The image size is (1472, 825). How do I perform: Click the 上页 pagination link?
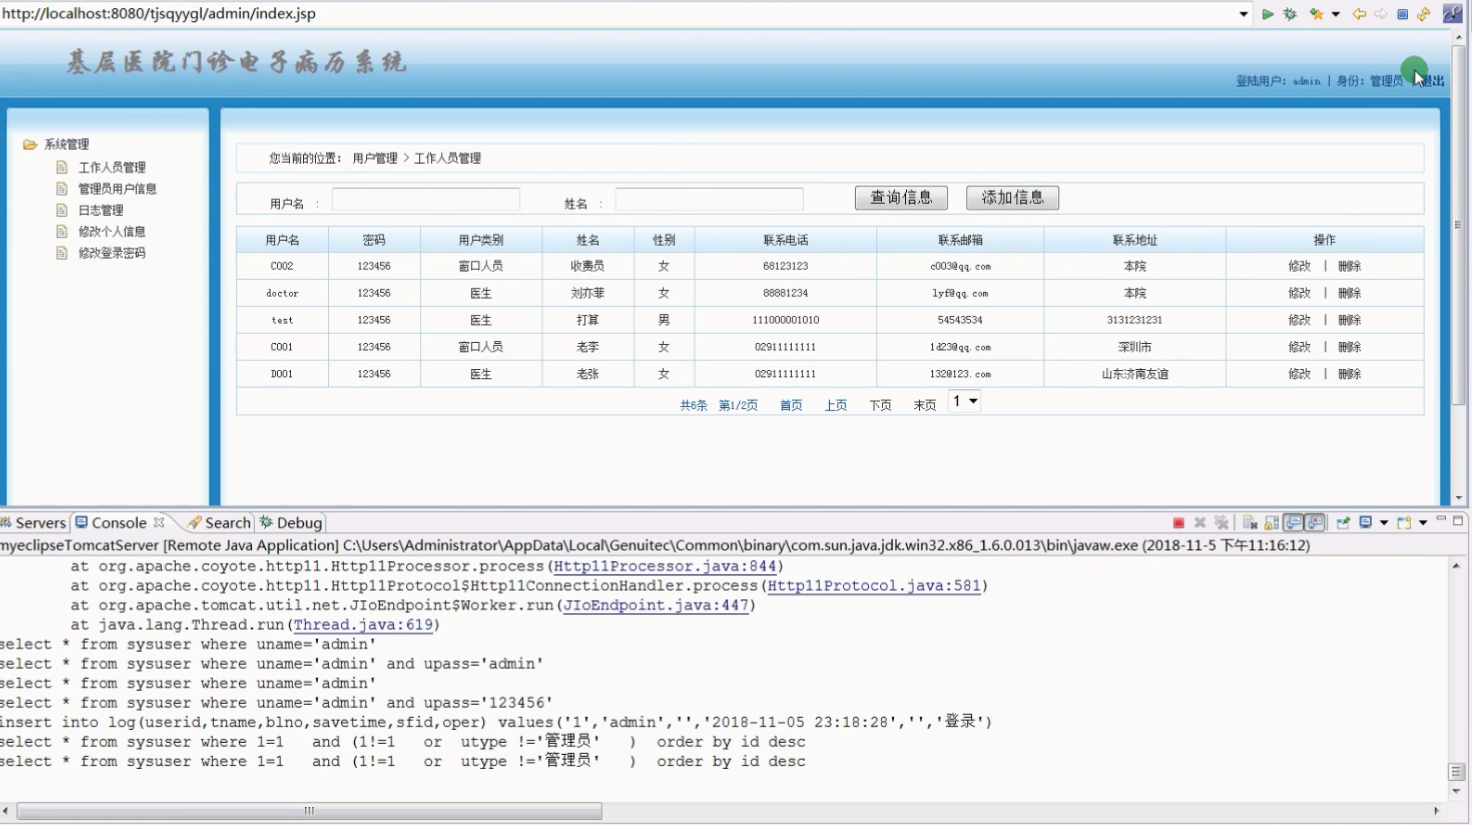(x=836, y=405)
